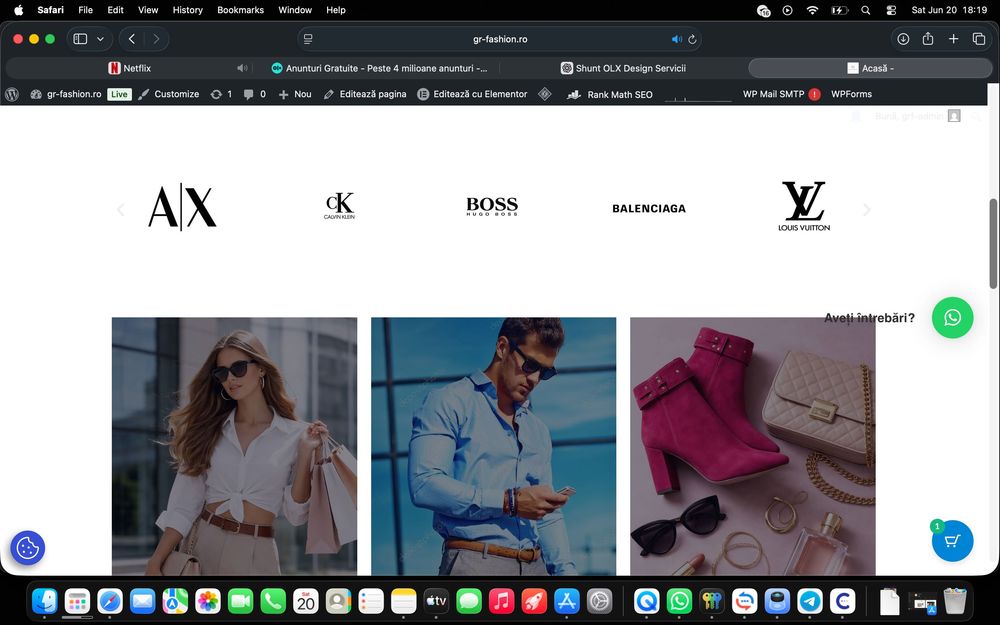Click the gr-fashion.ro address field
Viewport: 1000px width, 625px height.
point(500,39)
